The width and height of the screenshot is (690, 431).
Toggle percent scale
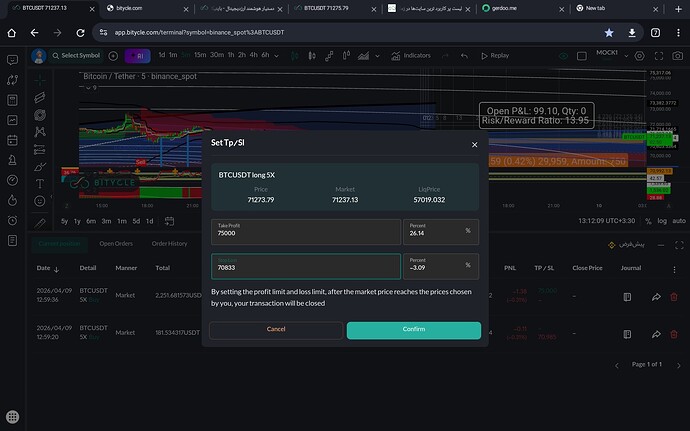(x=648, y=221)
